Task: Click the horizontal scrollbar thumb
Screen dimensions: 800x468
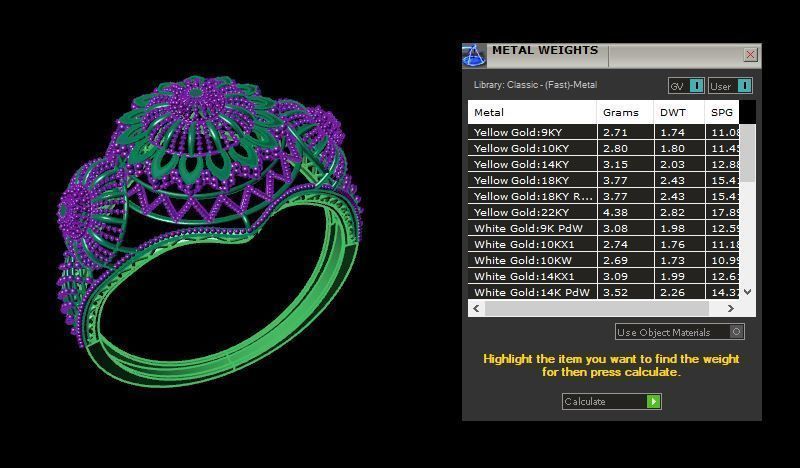Action: tap(596, 308)
